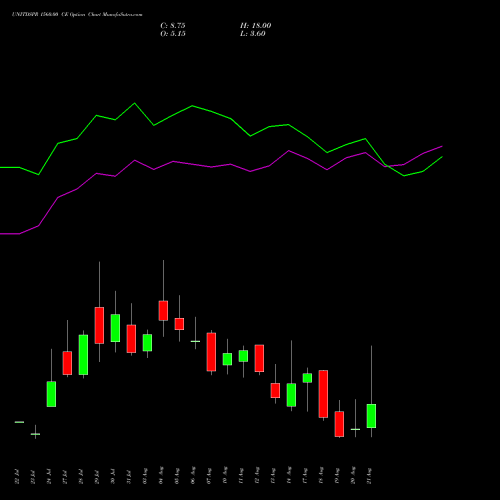Click the 18 Aug date label
This screenshot has height=500, width=500.
point(321,476)
